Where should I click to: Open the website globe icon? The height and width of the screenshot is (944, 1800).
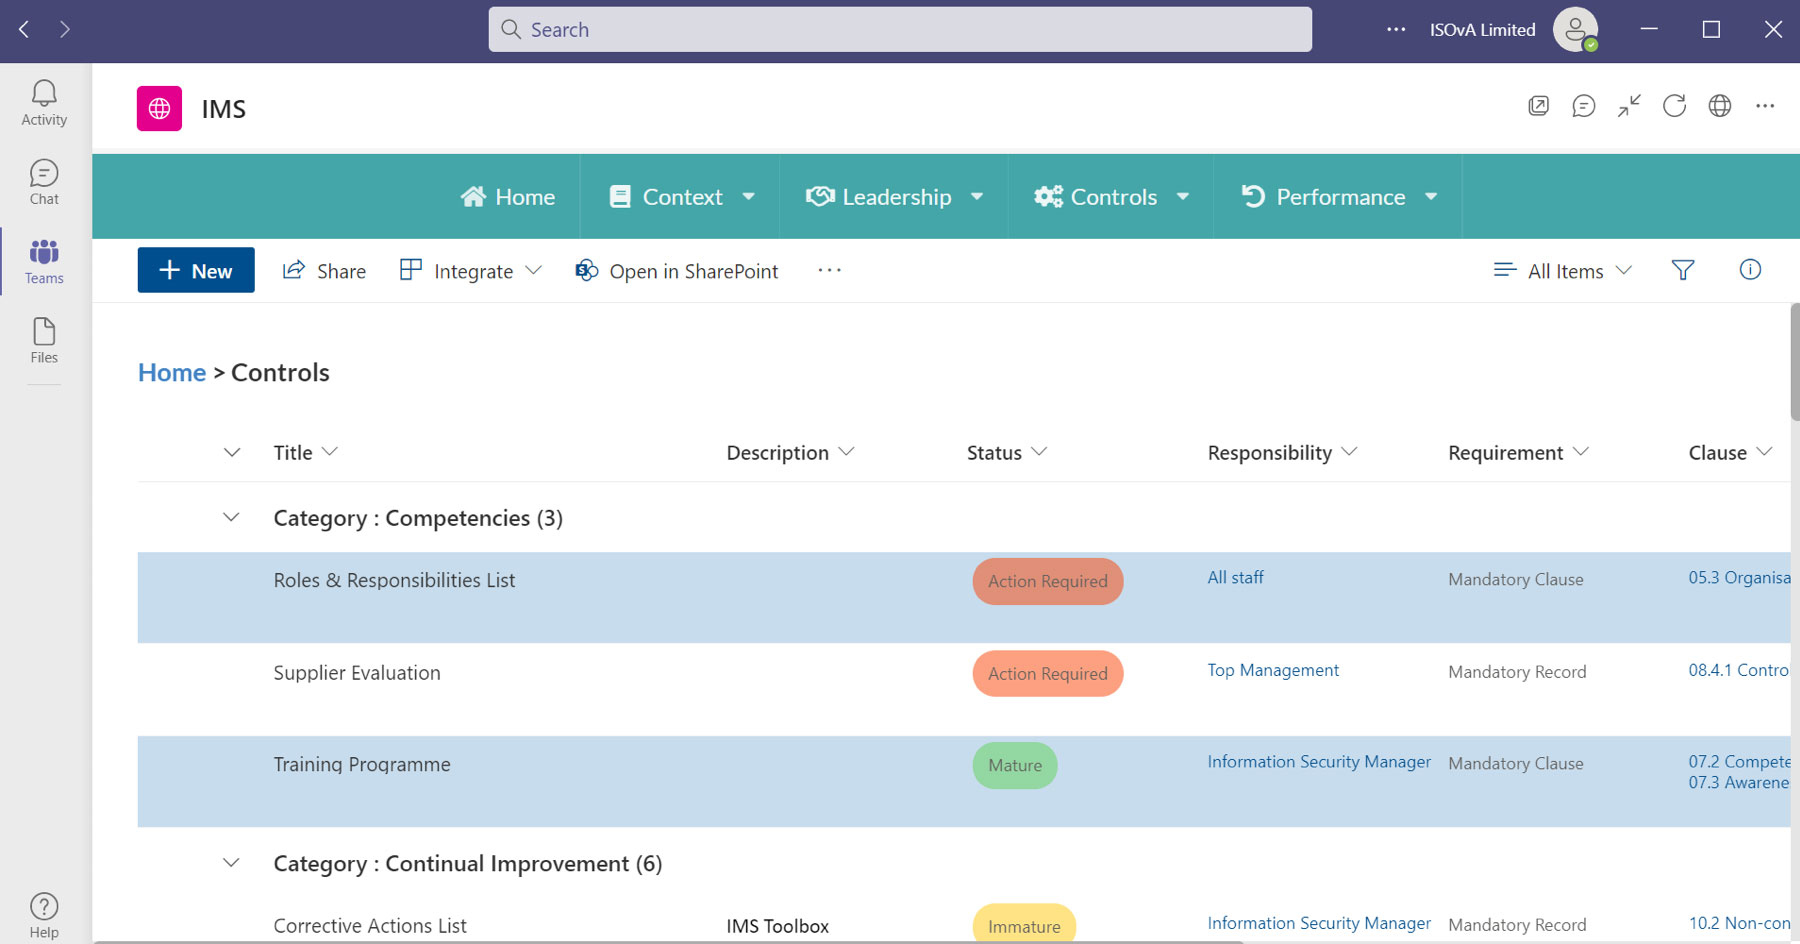pyautogui.click(x=1720, y=106)
